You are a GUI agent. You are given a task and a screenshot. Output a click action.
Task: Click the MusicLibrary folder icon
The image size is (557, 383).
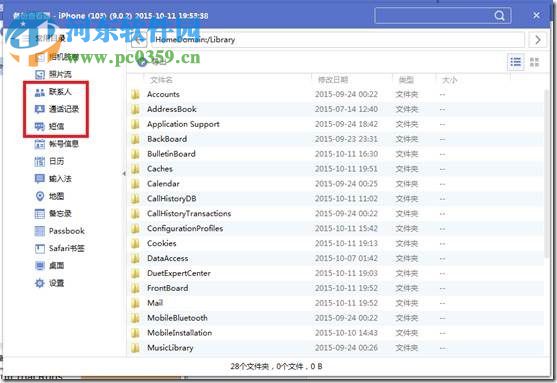(135, 348)
